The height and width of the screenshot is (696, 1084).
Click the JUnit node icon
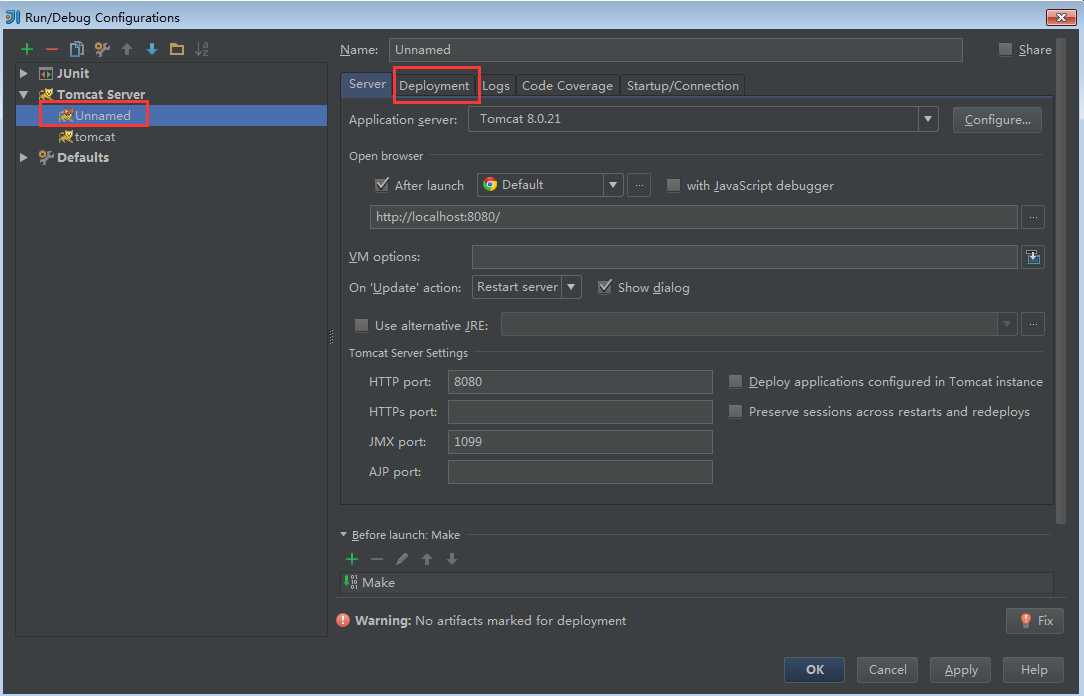[x=46, y=73]
